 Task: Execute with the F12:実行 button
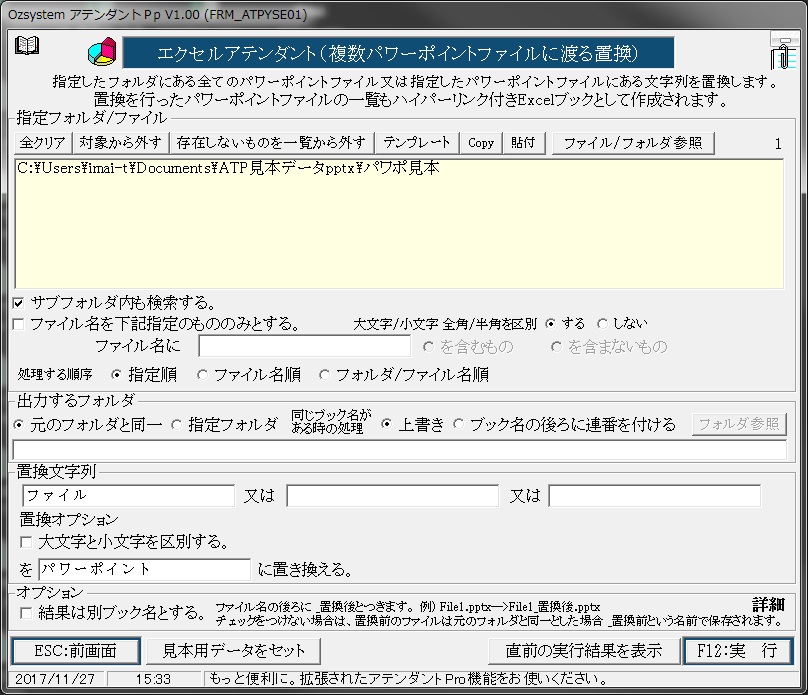[738, 650]
